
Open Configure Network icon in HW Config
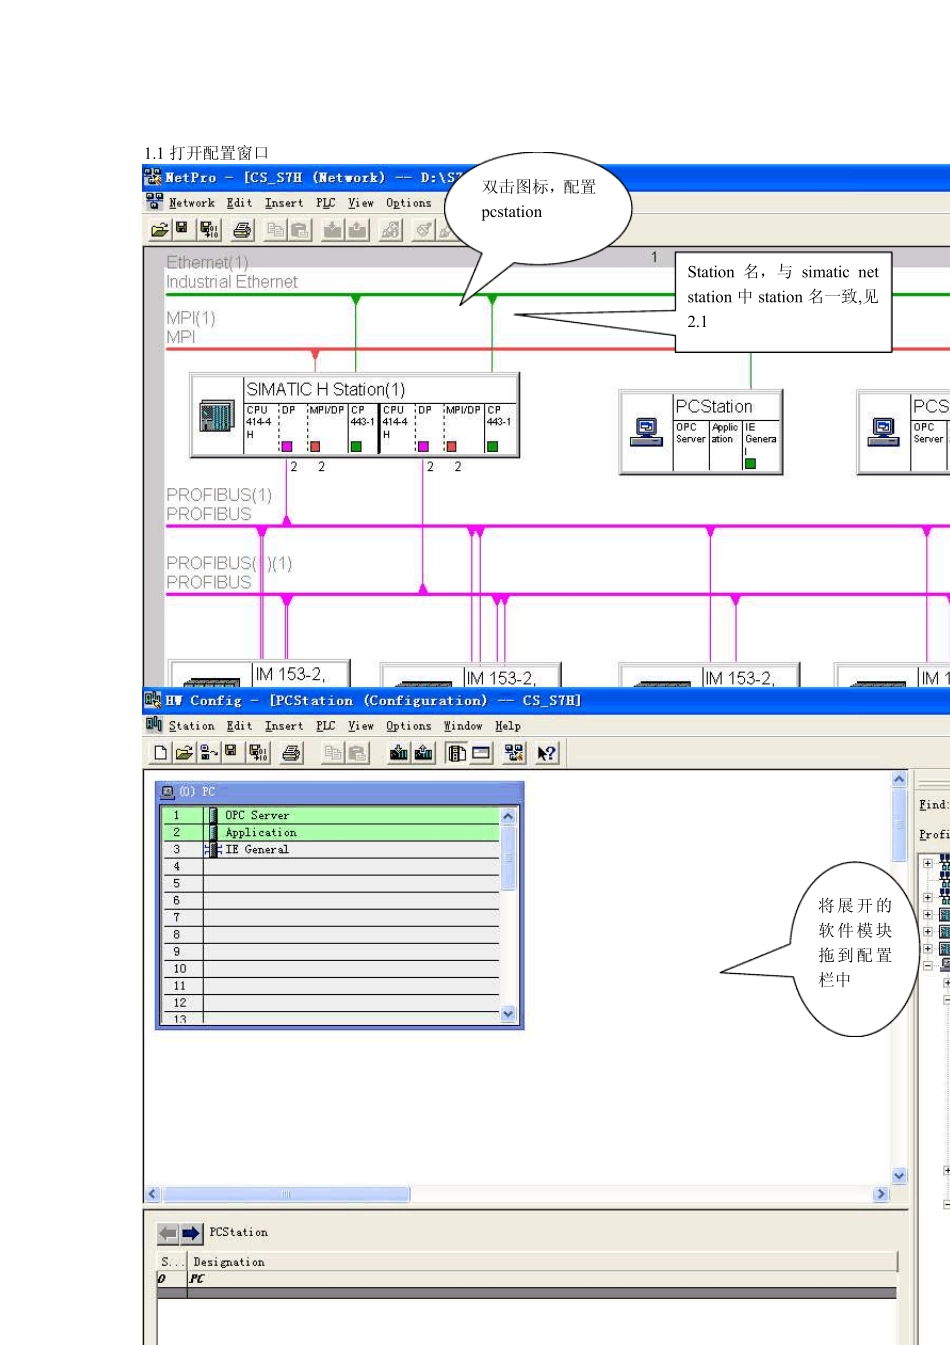(x=514, y=753)
